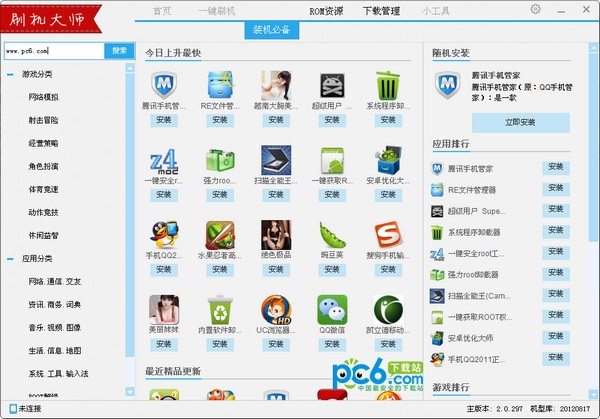Image resolution: width=600 pixels, height=419 pixels.
Task: Select the 音乐.视频.图像 app category
Action: 55,328
